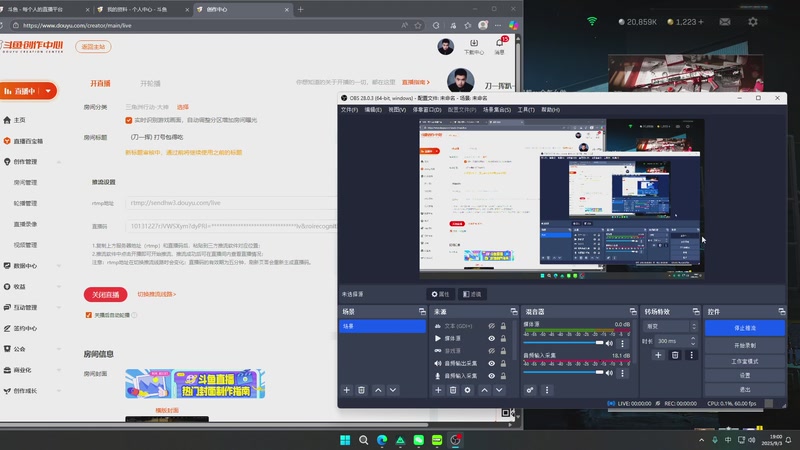Move source down in OBS sources panel
This screenshot has height=450, width=800.
click(499, 390)
